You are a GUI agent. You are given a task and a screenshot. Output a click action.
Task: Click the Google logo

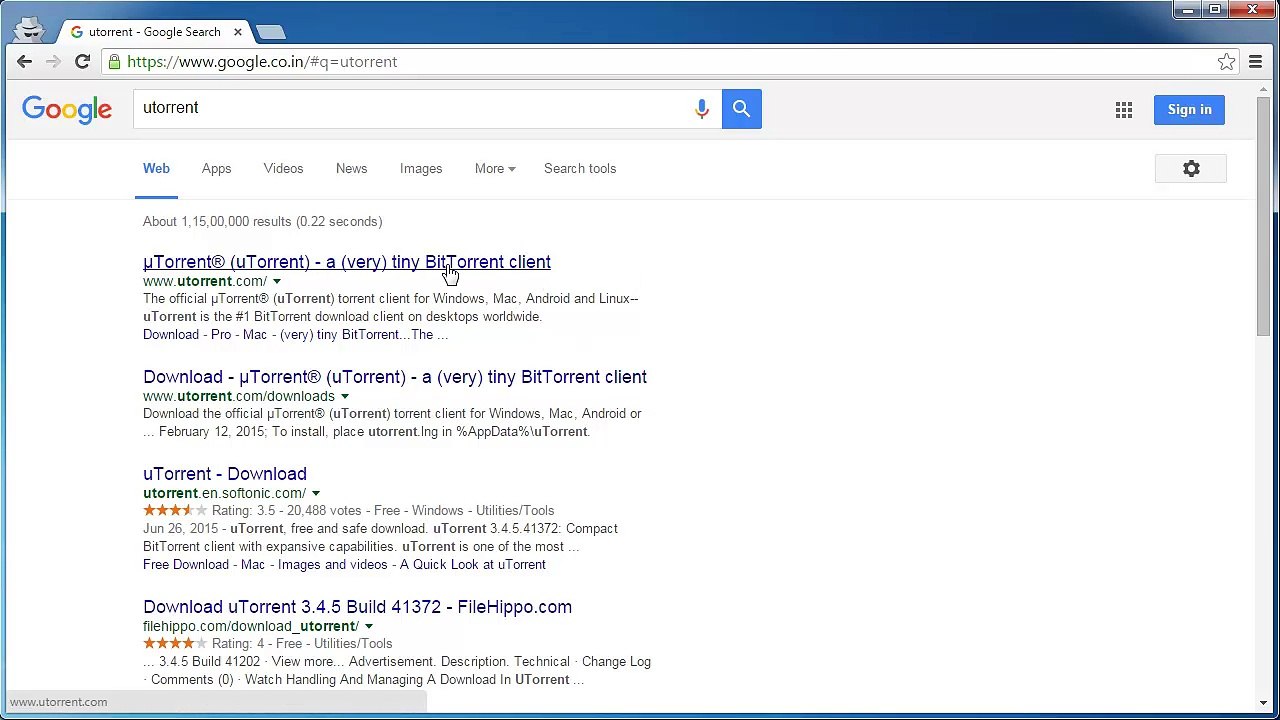[67, 110]
